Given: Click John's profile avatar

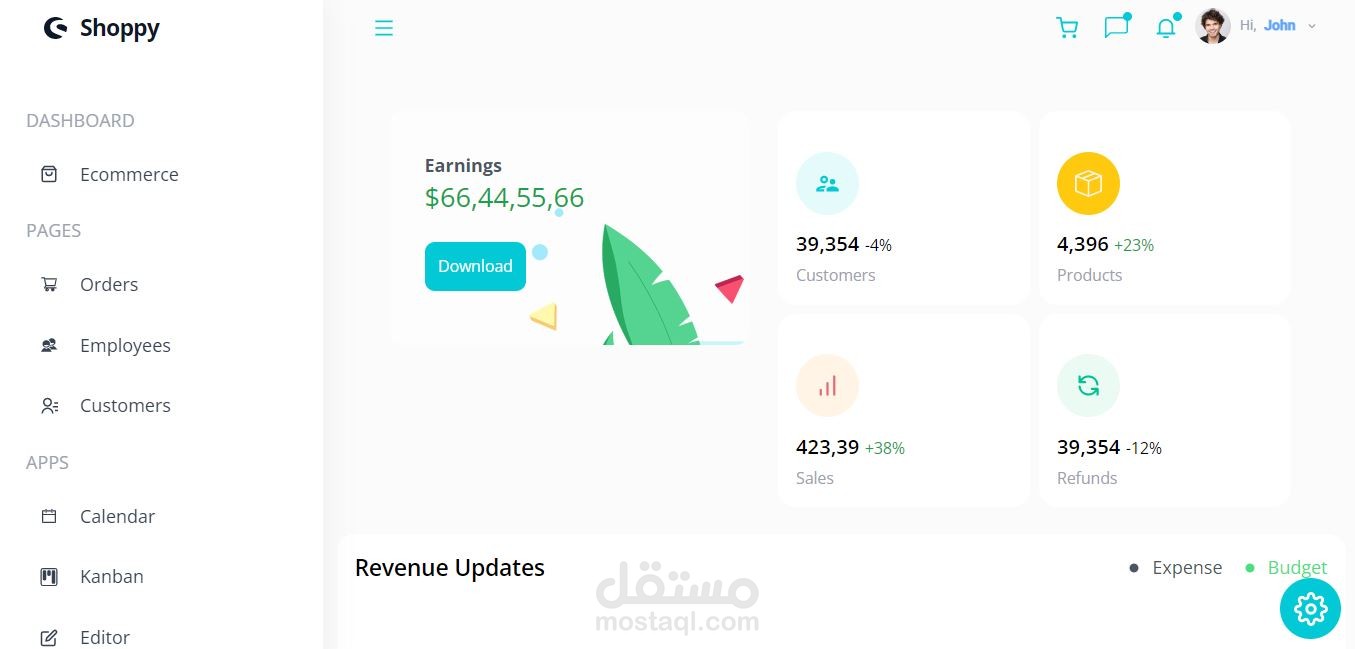Looking at the screenshot, I should pos(1213,26).
